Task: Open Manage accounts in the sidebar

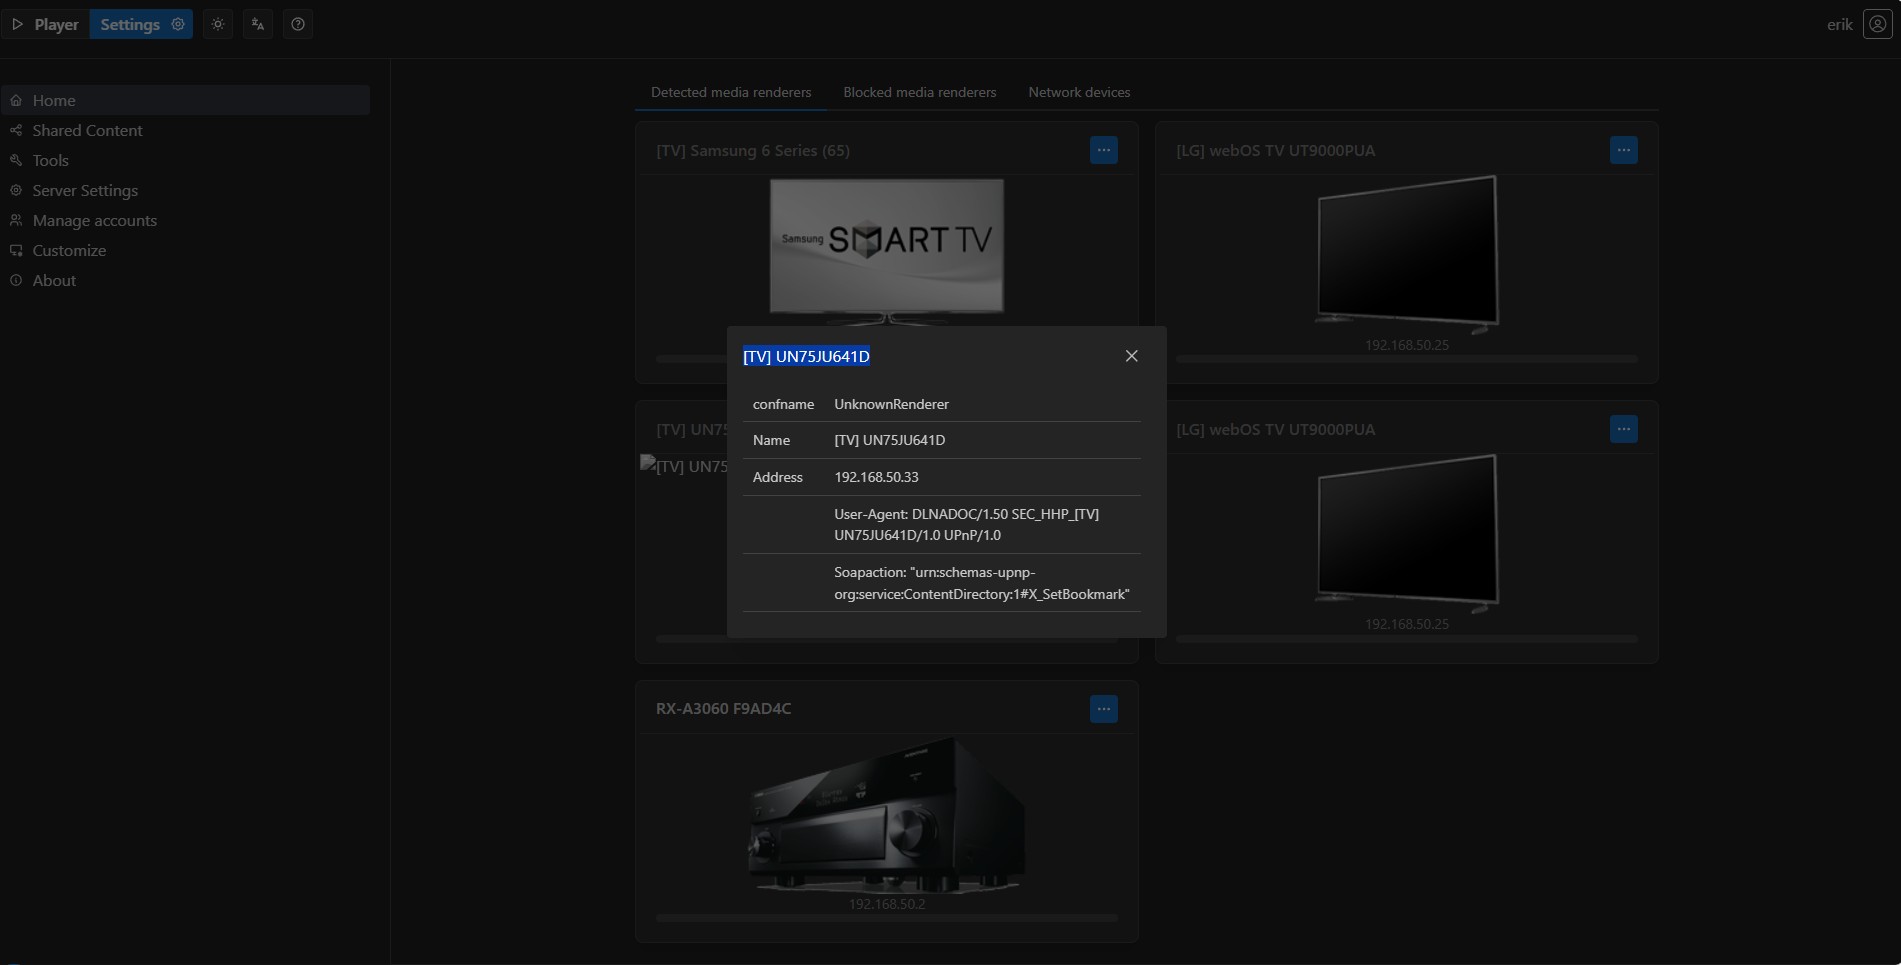Action: pyautogui.click(x=186, y=220)
